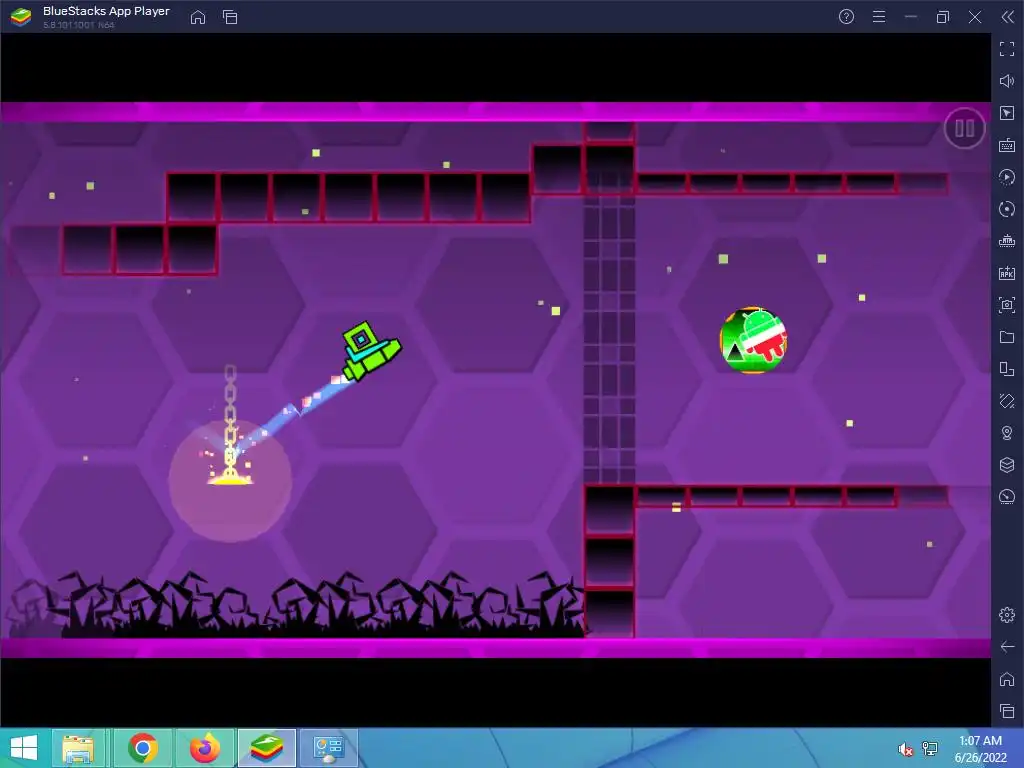Open the multi-window tabs icon in title bar

click(230, 17)
